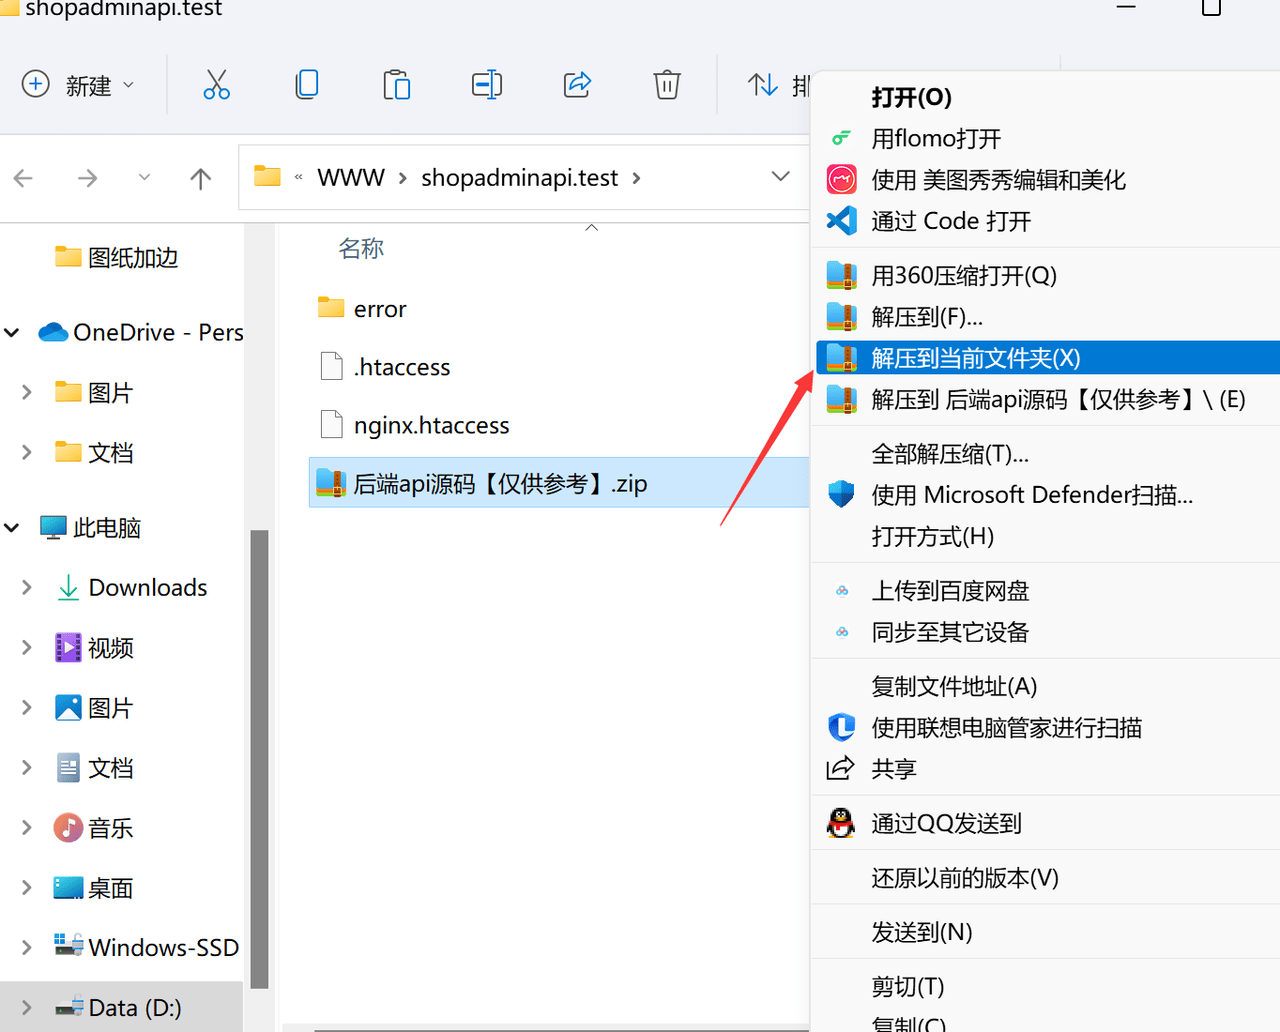Collapse the OneDrive tree node
The width and height of the screenshot is (1280, 1032).
click(13, 332)
